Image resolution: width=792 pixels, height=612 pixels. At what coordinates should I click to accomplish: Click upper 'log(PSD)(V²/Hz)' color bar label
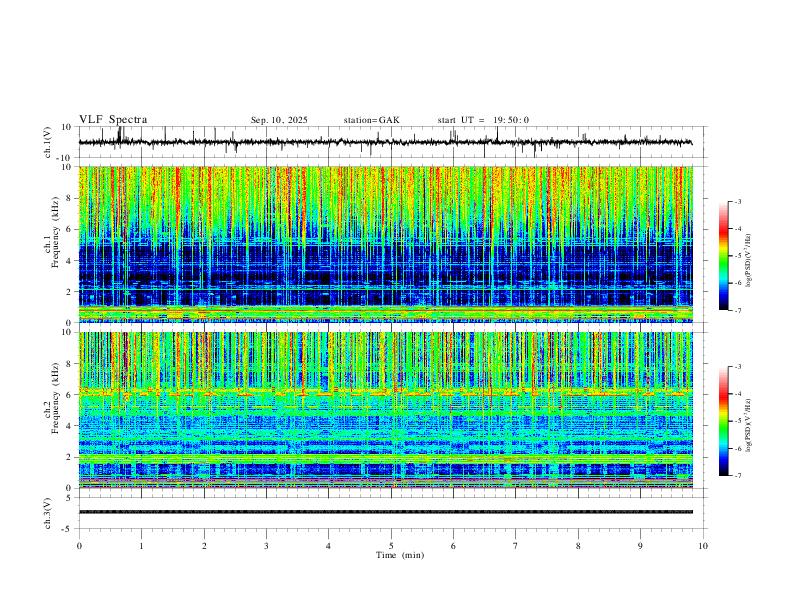749,261
